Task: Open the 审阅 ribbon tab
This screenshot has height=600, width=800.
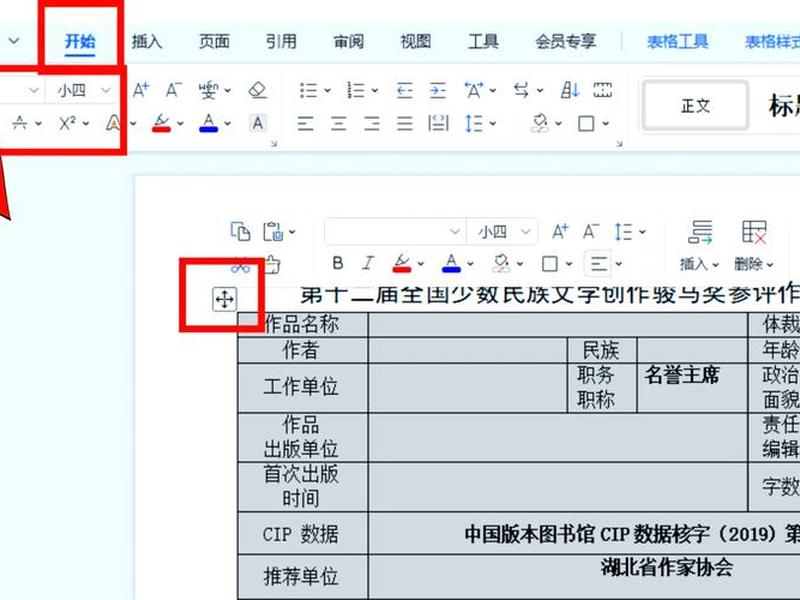Action: tap(348, 41)
